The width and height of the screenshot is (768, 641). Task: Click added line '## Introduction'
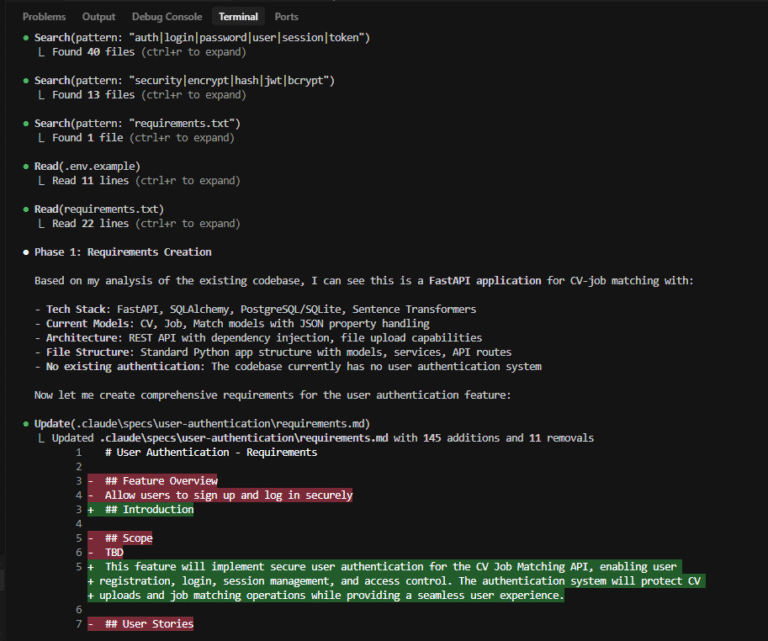(x=141, y=509)
